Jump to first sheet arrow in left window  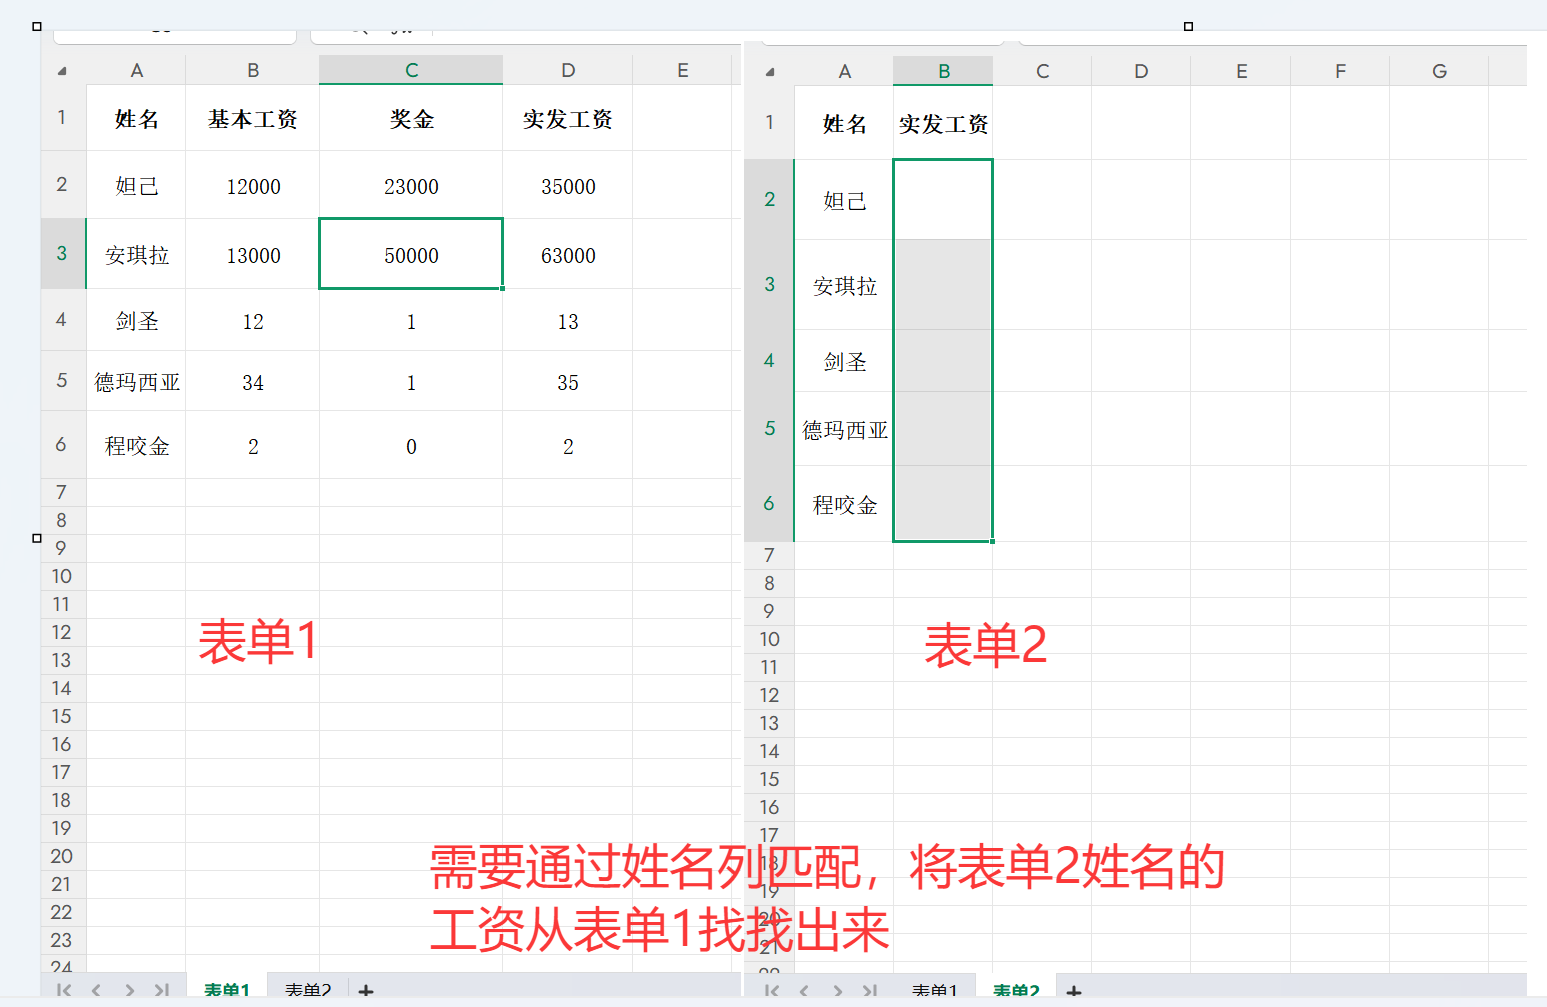tap(65, 990)
